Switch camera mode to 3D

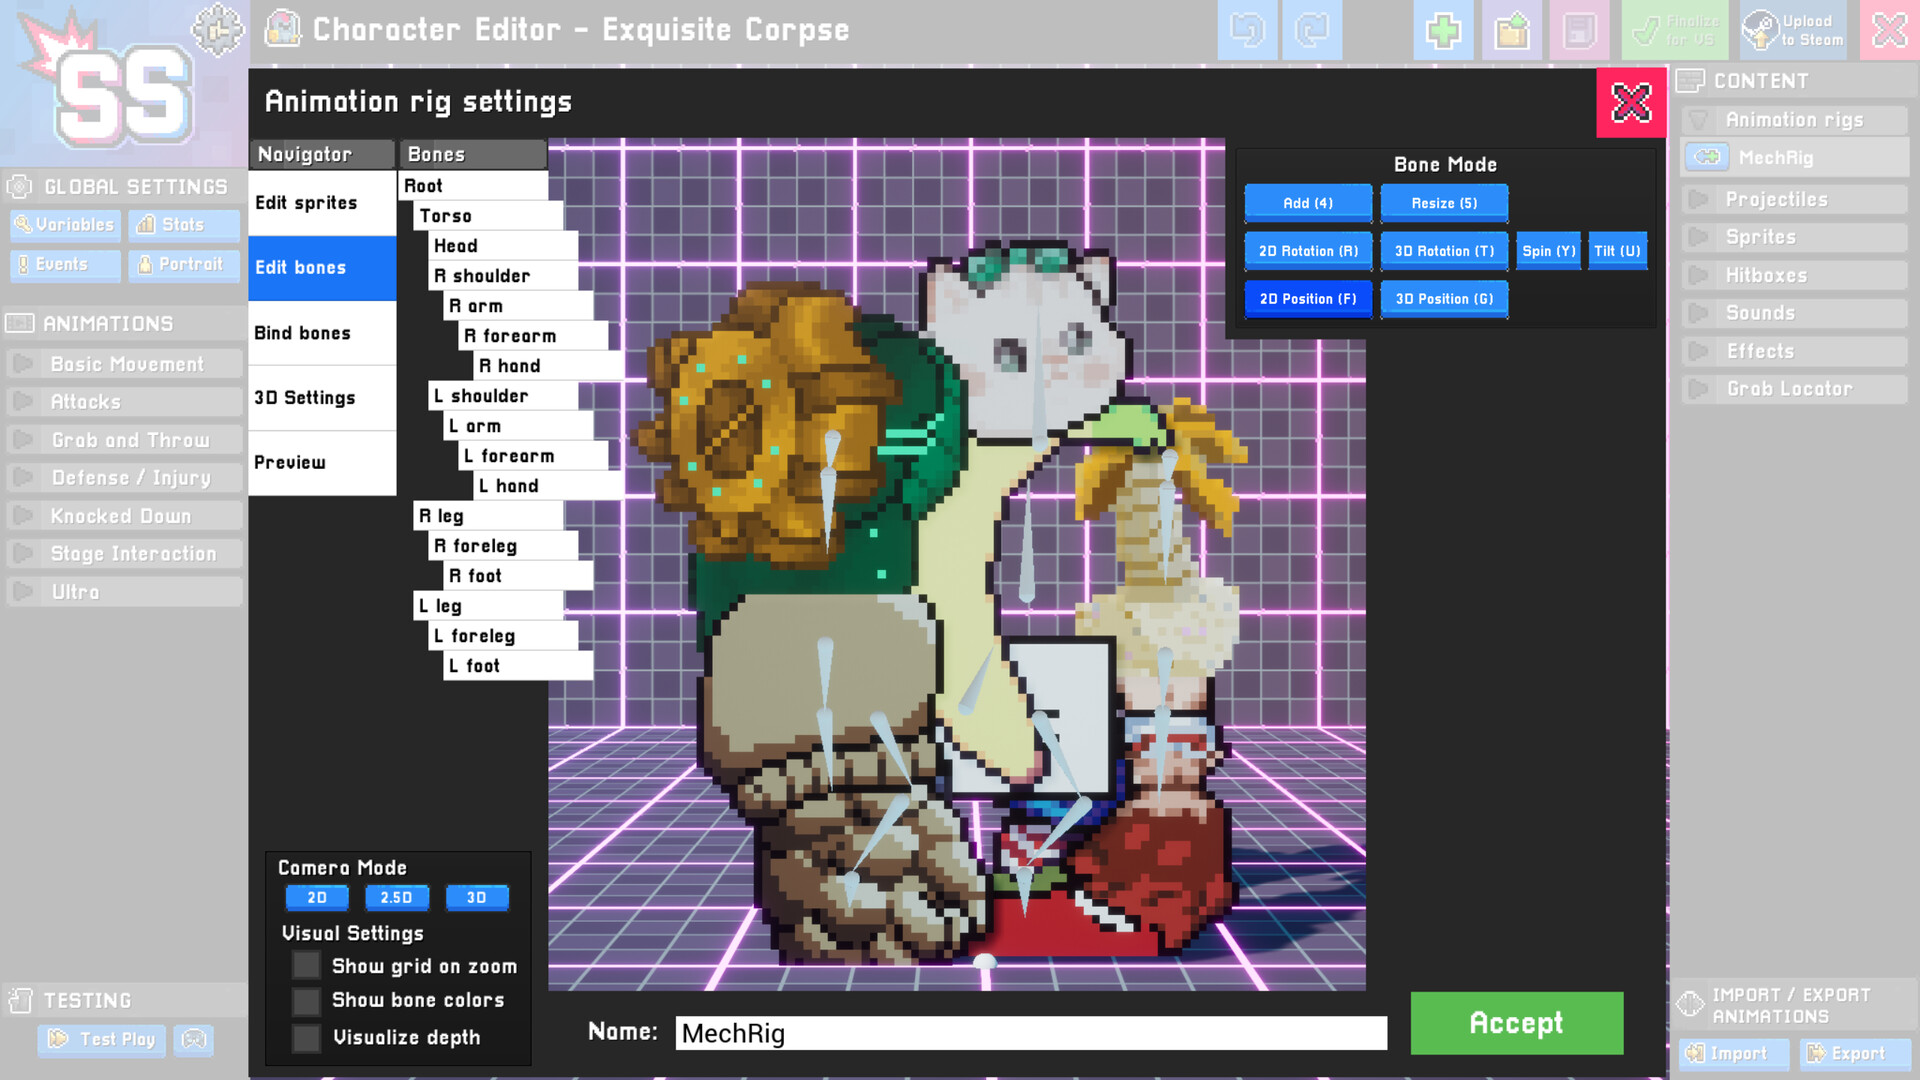(475, 897)
